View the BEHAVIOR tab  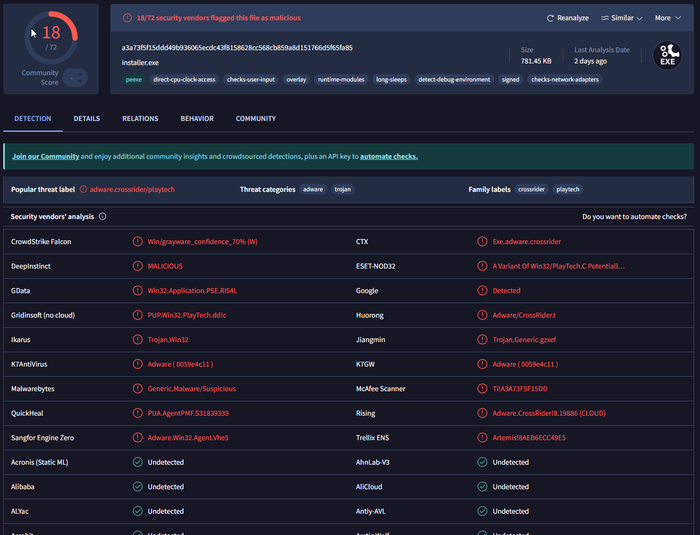pyautogui.click(x=197, y=118)
